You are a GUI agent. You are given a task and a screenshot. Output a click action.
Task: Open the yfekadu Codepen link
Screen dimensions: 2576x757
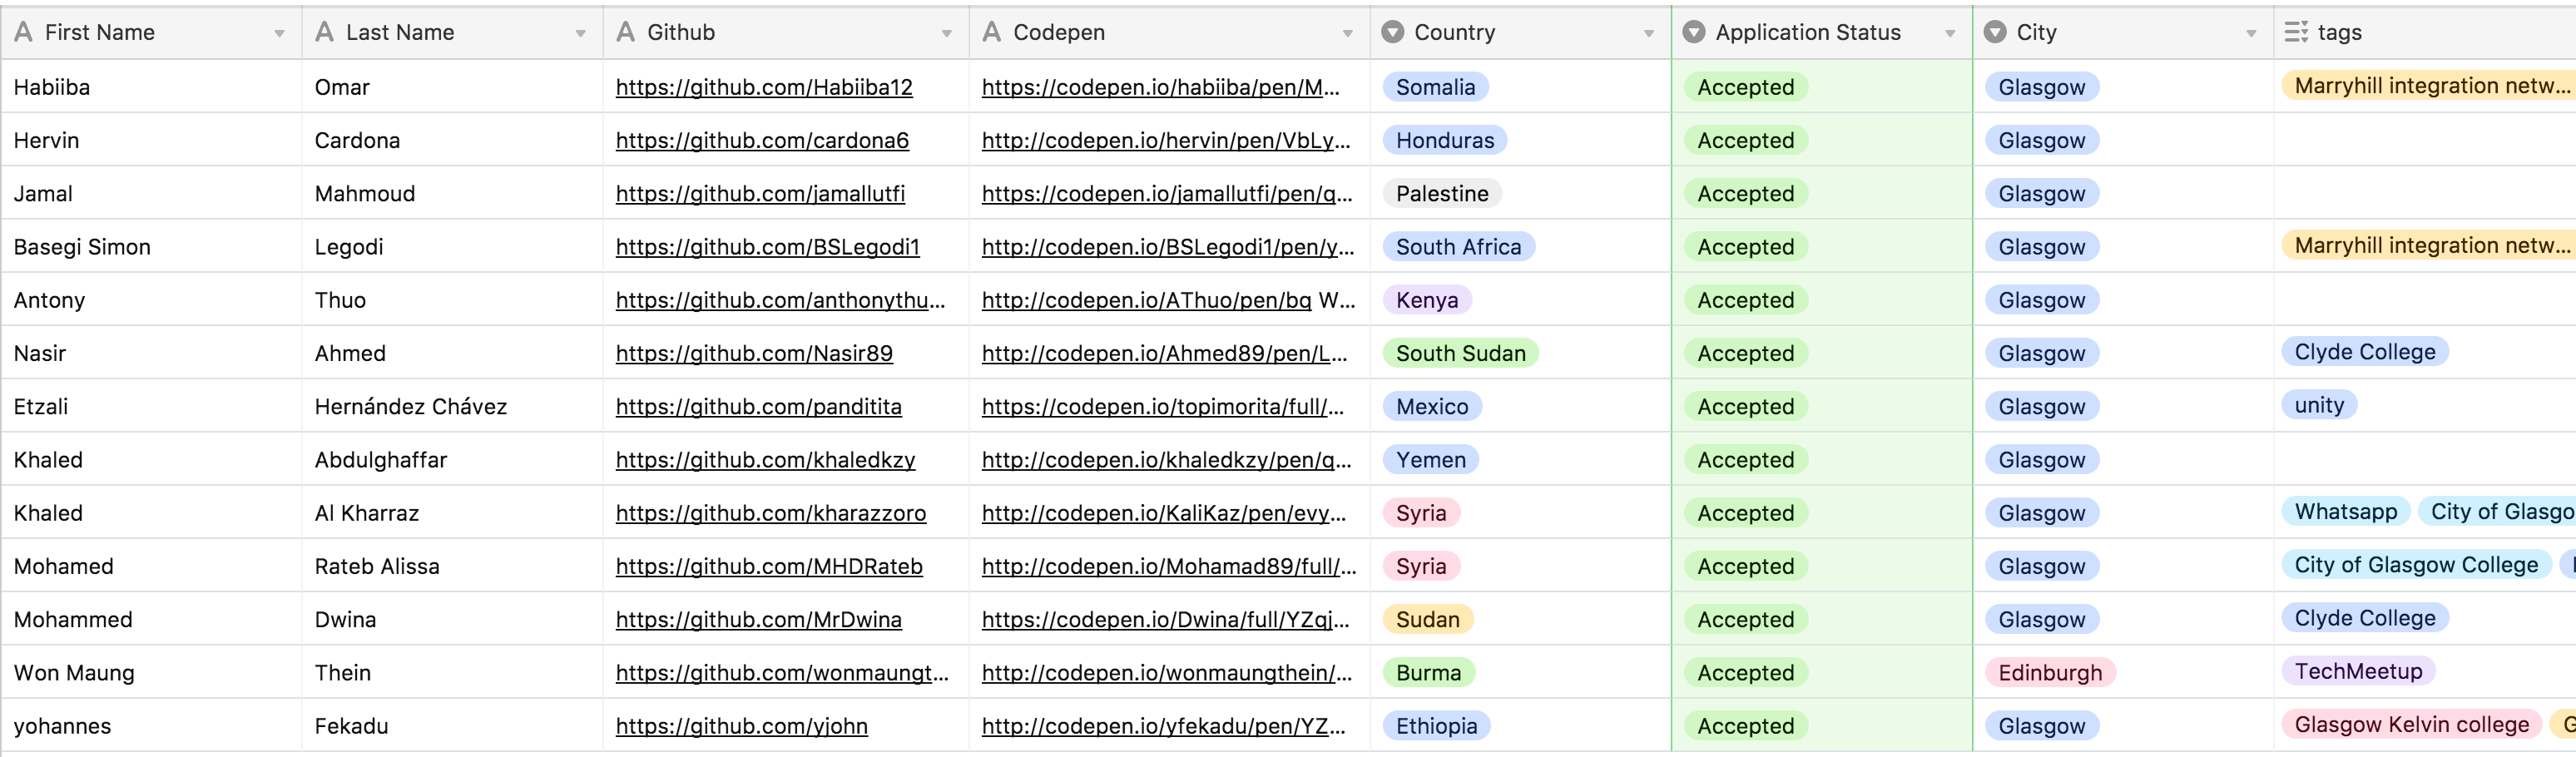pos(1163,725)
